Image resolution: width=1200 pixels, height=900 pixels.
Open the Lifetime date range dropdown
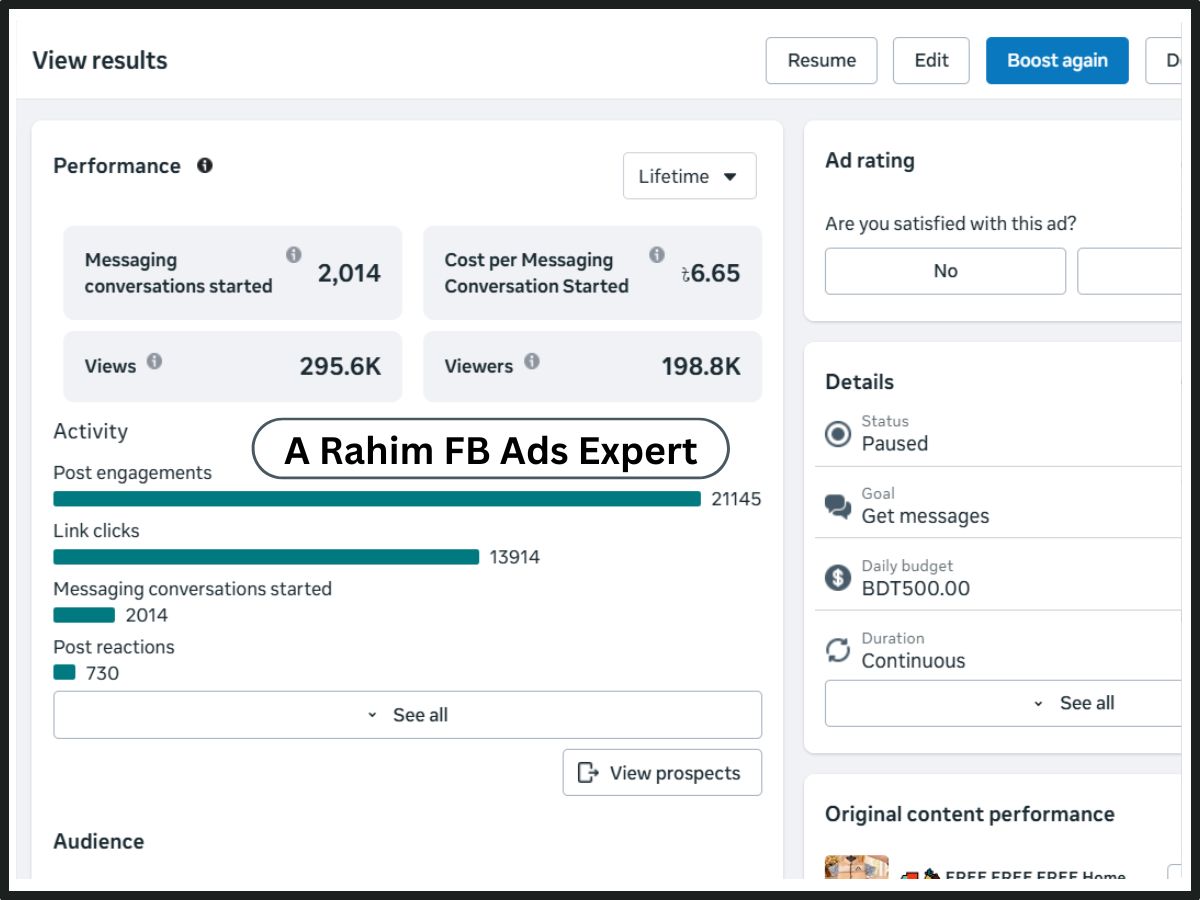tap(690, 176)
